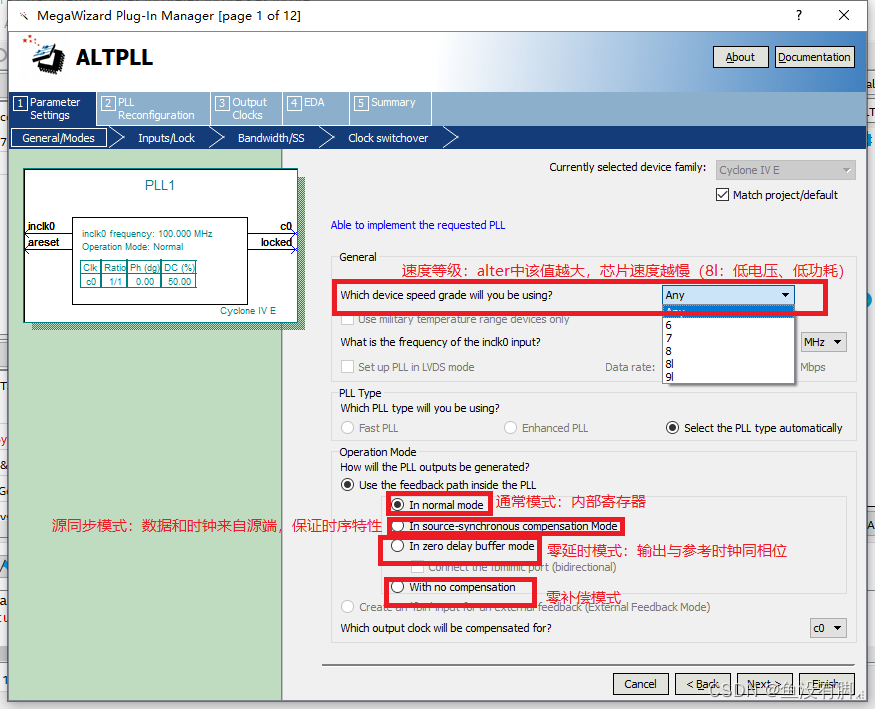
Task: Go to Bandwidth/SS sub-page
Action: (271, 138)
